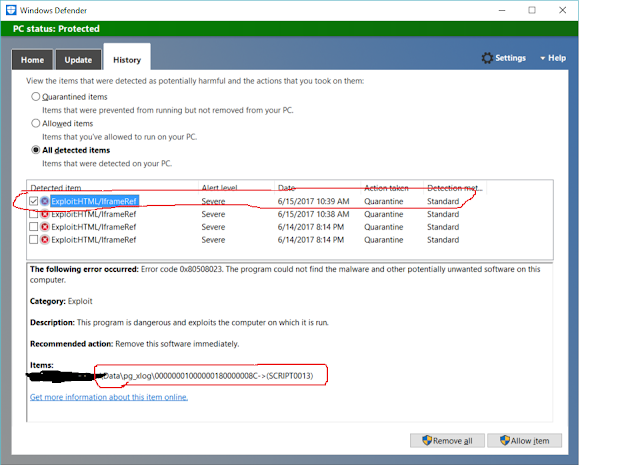Click the Remove all button
640x465 pixels.
pyautogui.click(x=447, y=441)
